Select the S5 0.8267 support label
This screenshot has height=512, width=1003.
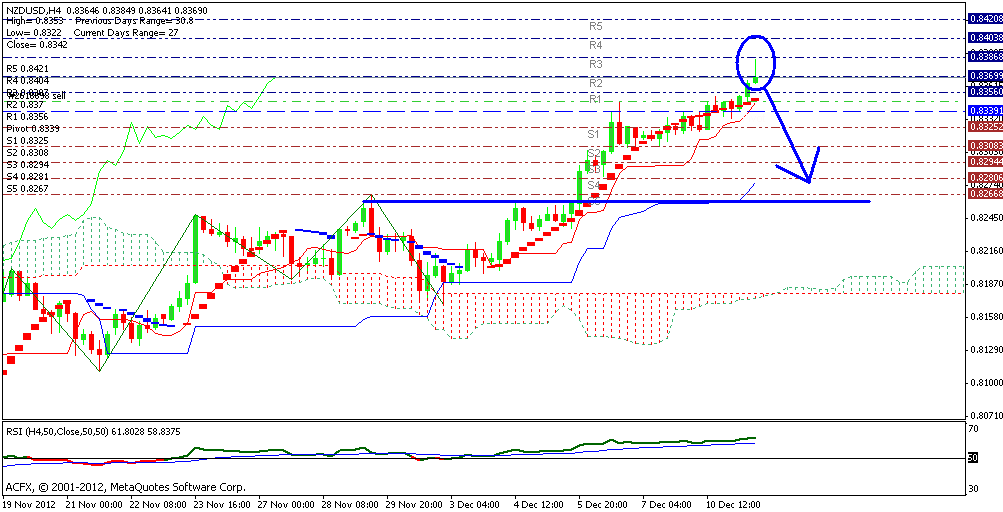click(x=27, y=188)
